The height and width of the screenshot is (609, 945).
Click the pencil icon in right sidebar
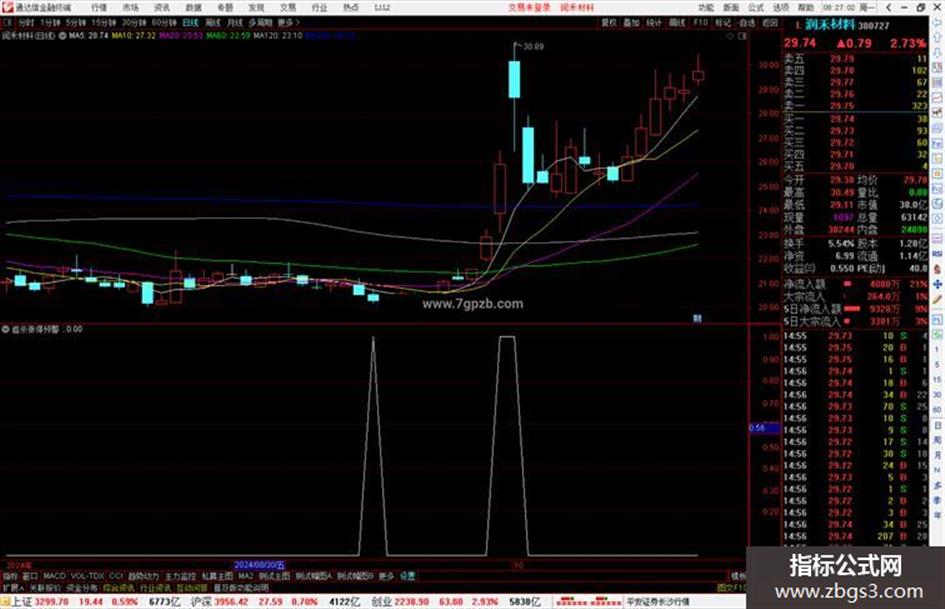937,299
